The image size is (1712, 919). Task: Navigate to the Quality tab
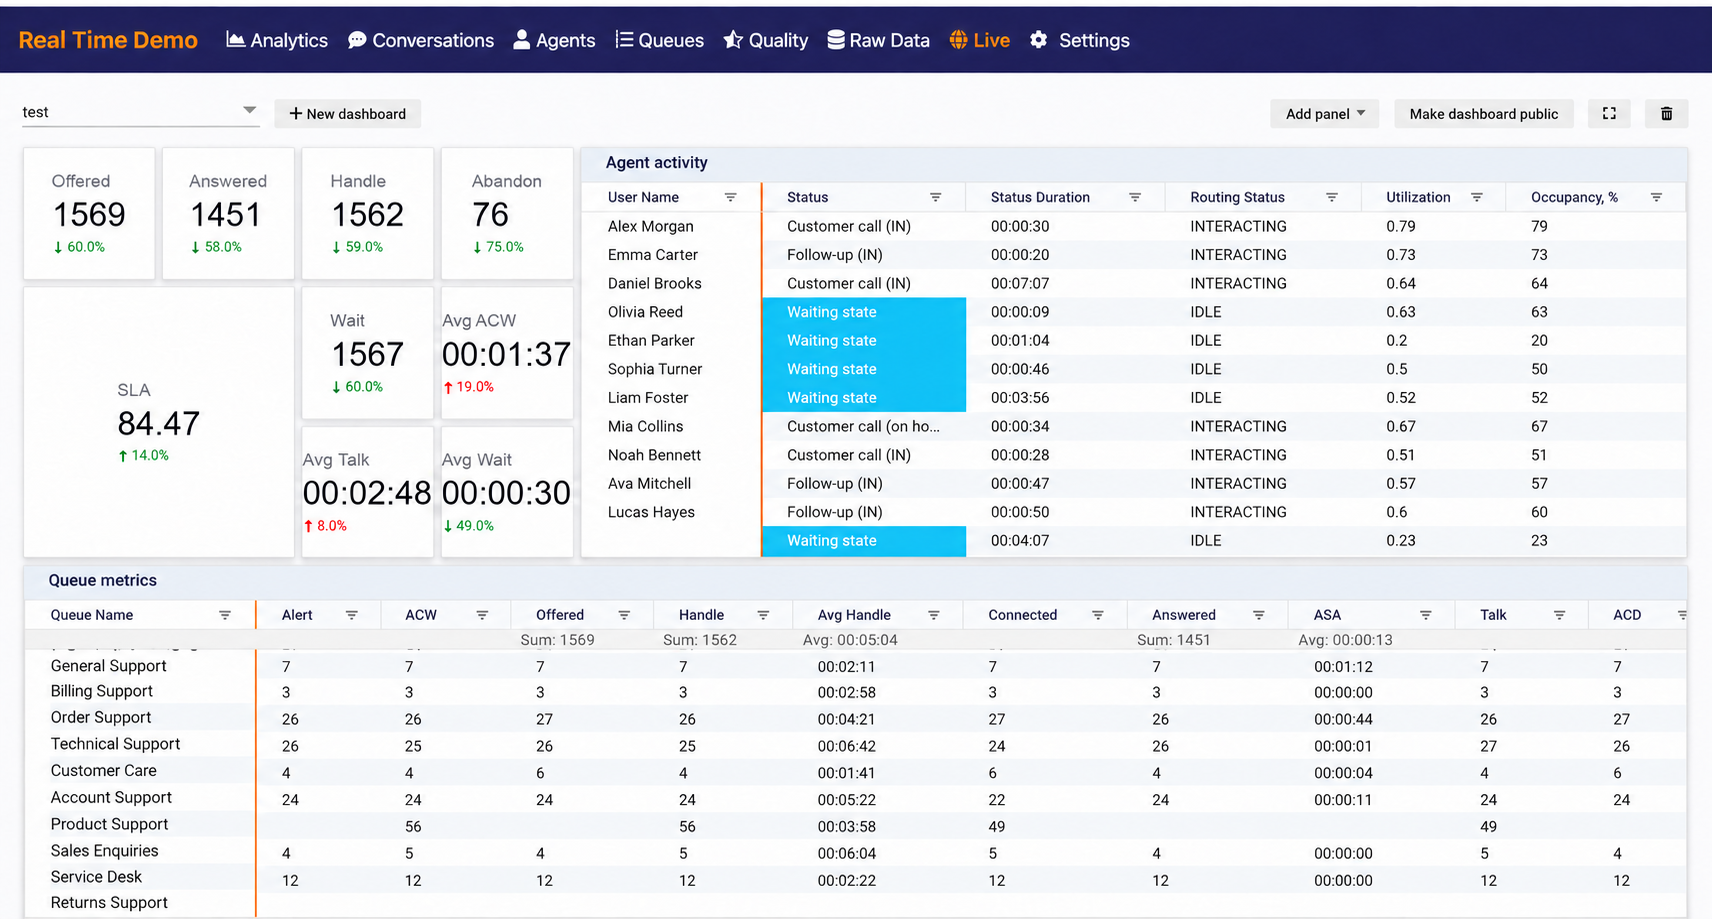pyautogui.click(x=766, y=40)
